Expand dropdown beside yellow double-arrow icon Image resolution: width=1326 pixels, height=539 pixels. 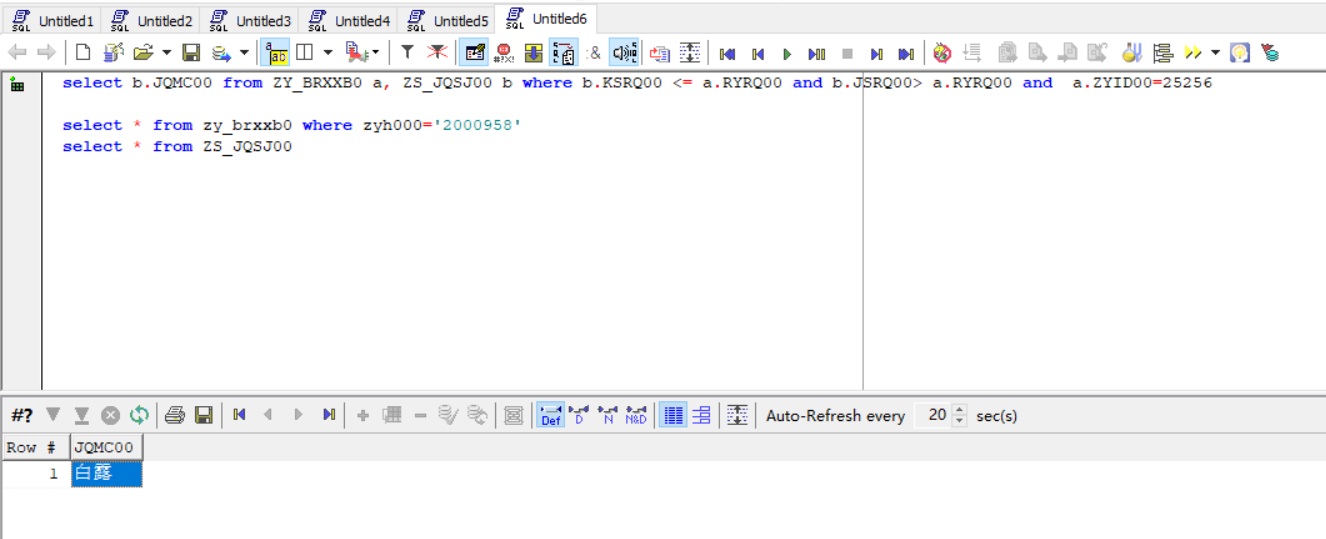pyautogui.click(x=1215, y=53)
